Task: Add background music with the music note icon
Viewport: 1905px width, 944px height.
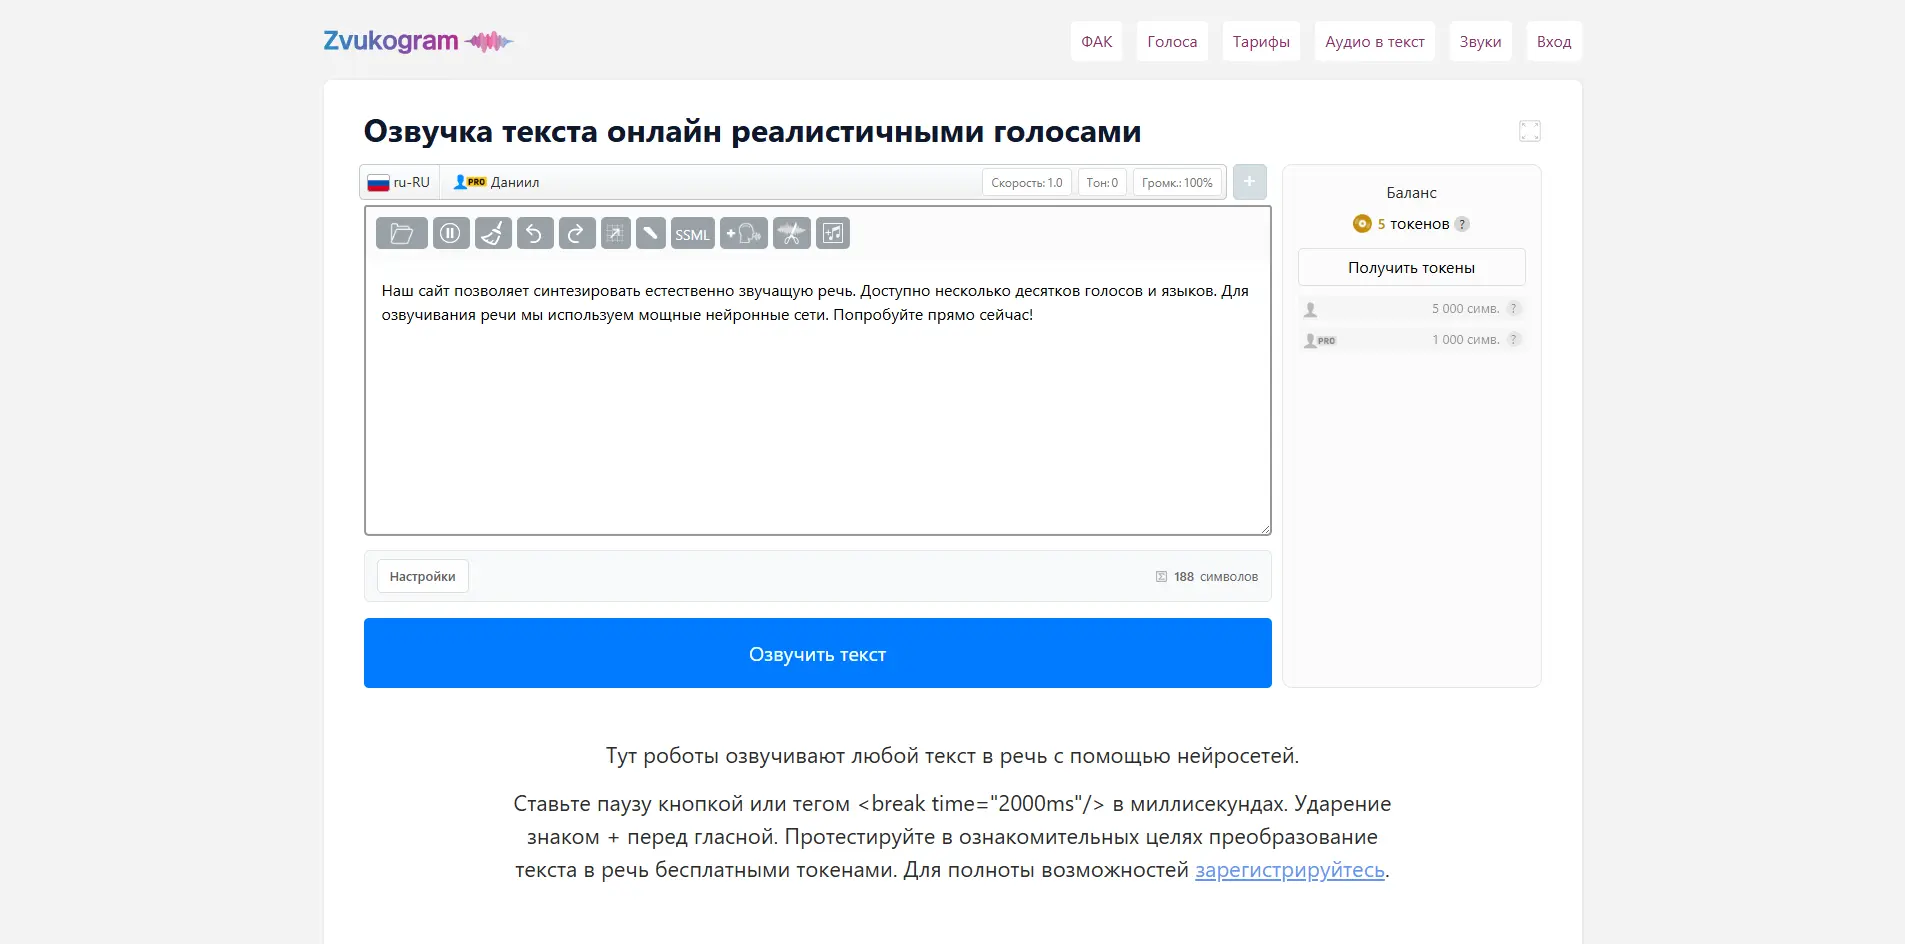Action: [x=833, y=233]
